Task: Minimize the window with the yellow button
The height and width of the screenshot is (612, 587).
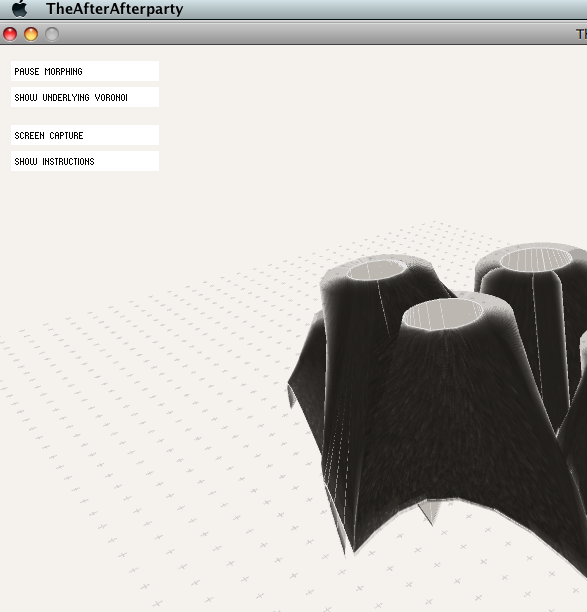Action: tap(31, 34)
